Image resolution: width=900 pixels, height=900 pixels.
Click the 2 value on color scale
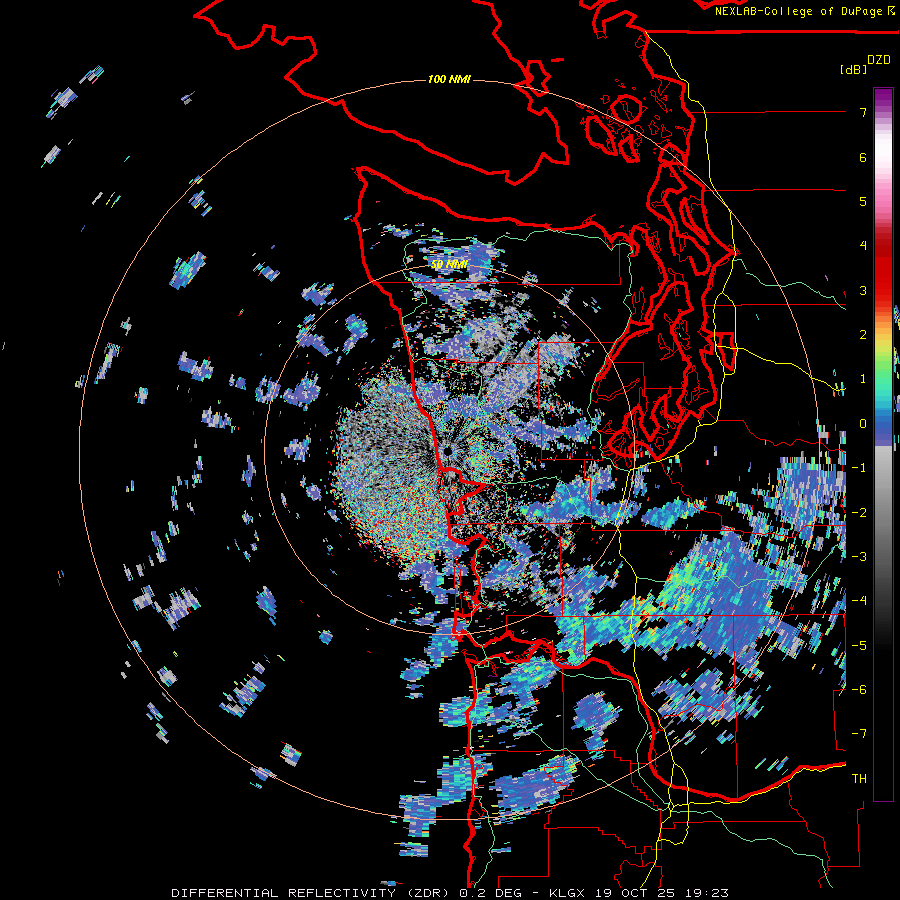[863, 335]
